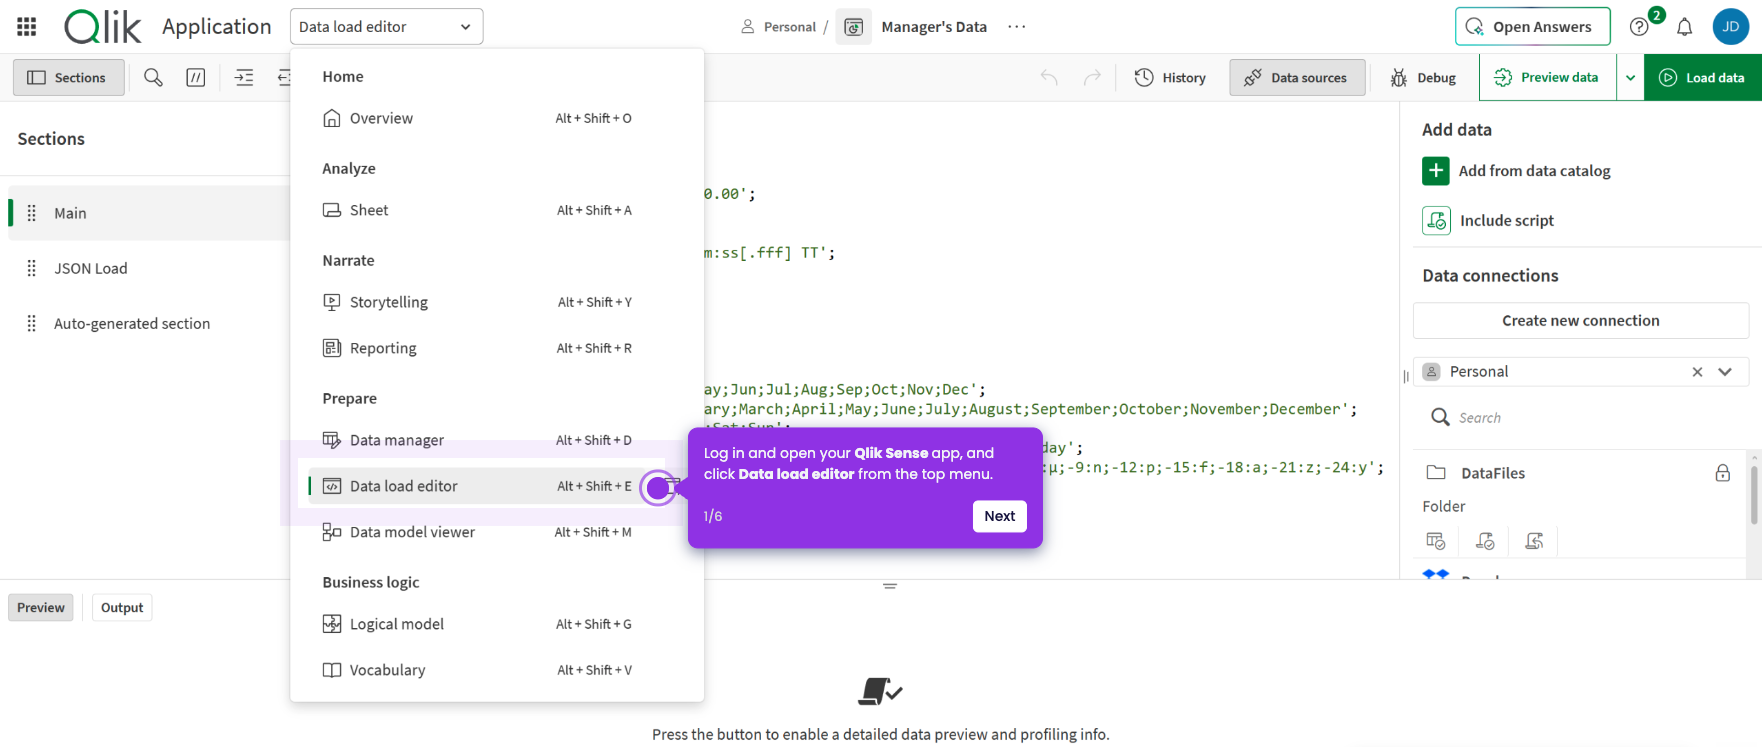Clear the Personal space selection
Image resolution: width=1762 pixels, height=747 pixels.
tap(1697, 372)
